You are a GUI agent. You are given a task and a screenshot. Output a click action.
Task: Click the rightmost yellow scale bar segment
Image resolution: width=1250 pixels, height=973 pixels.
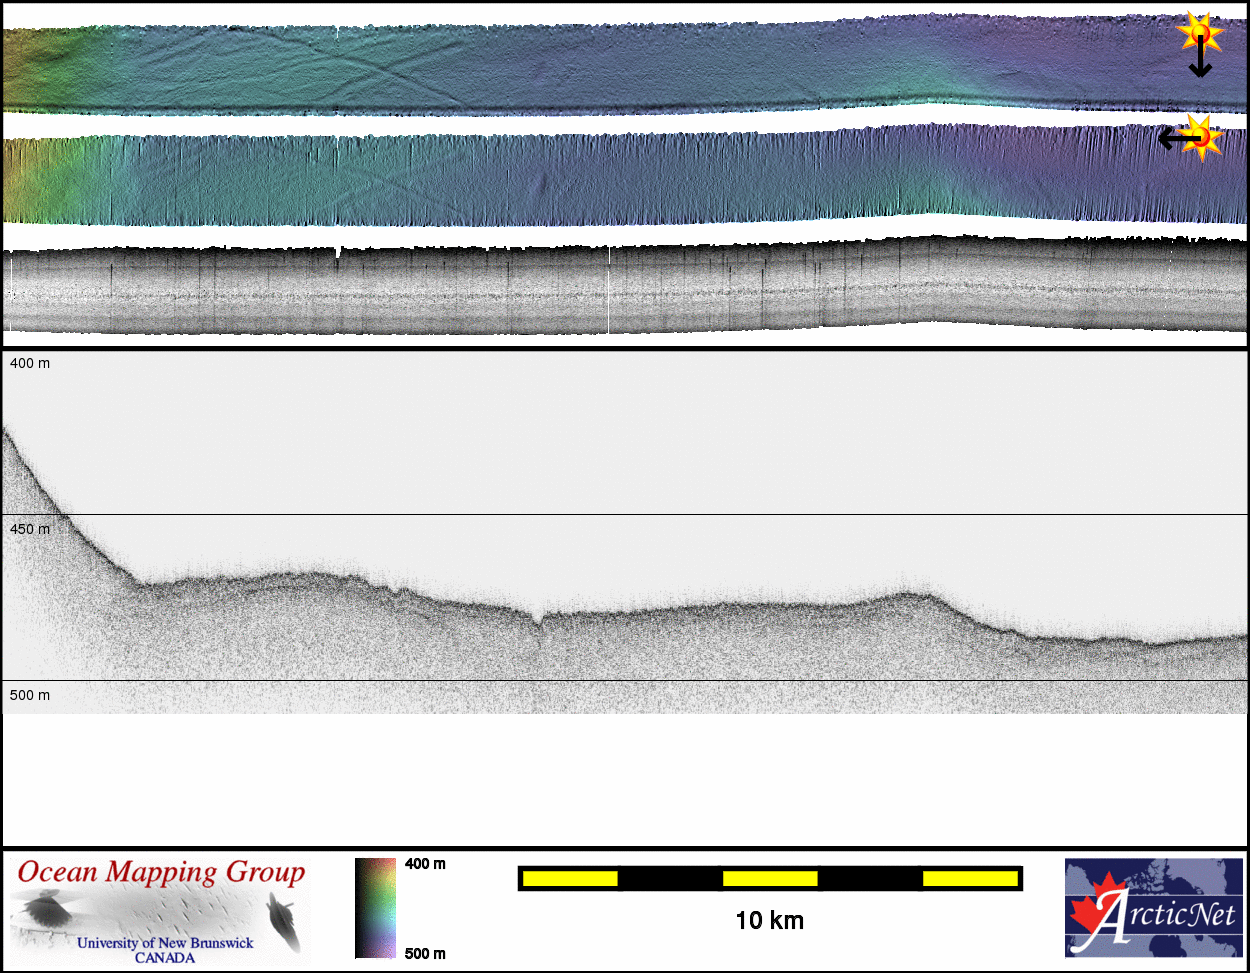970,878
